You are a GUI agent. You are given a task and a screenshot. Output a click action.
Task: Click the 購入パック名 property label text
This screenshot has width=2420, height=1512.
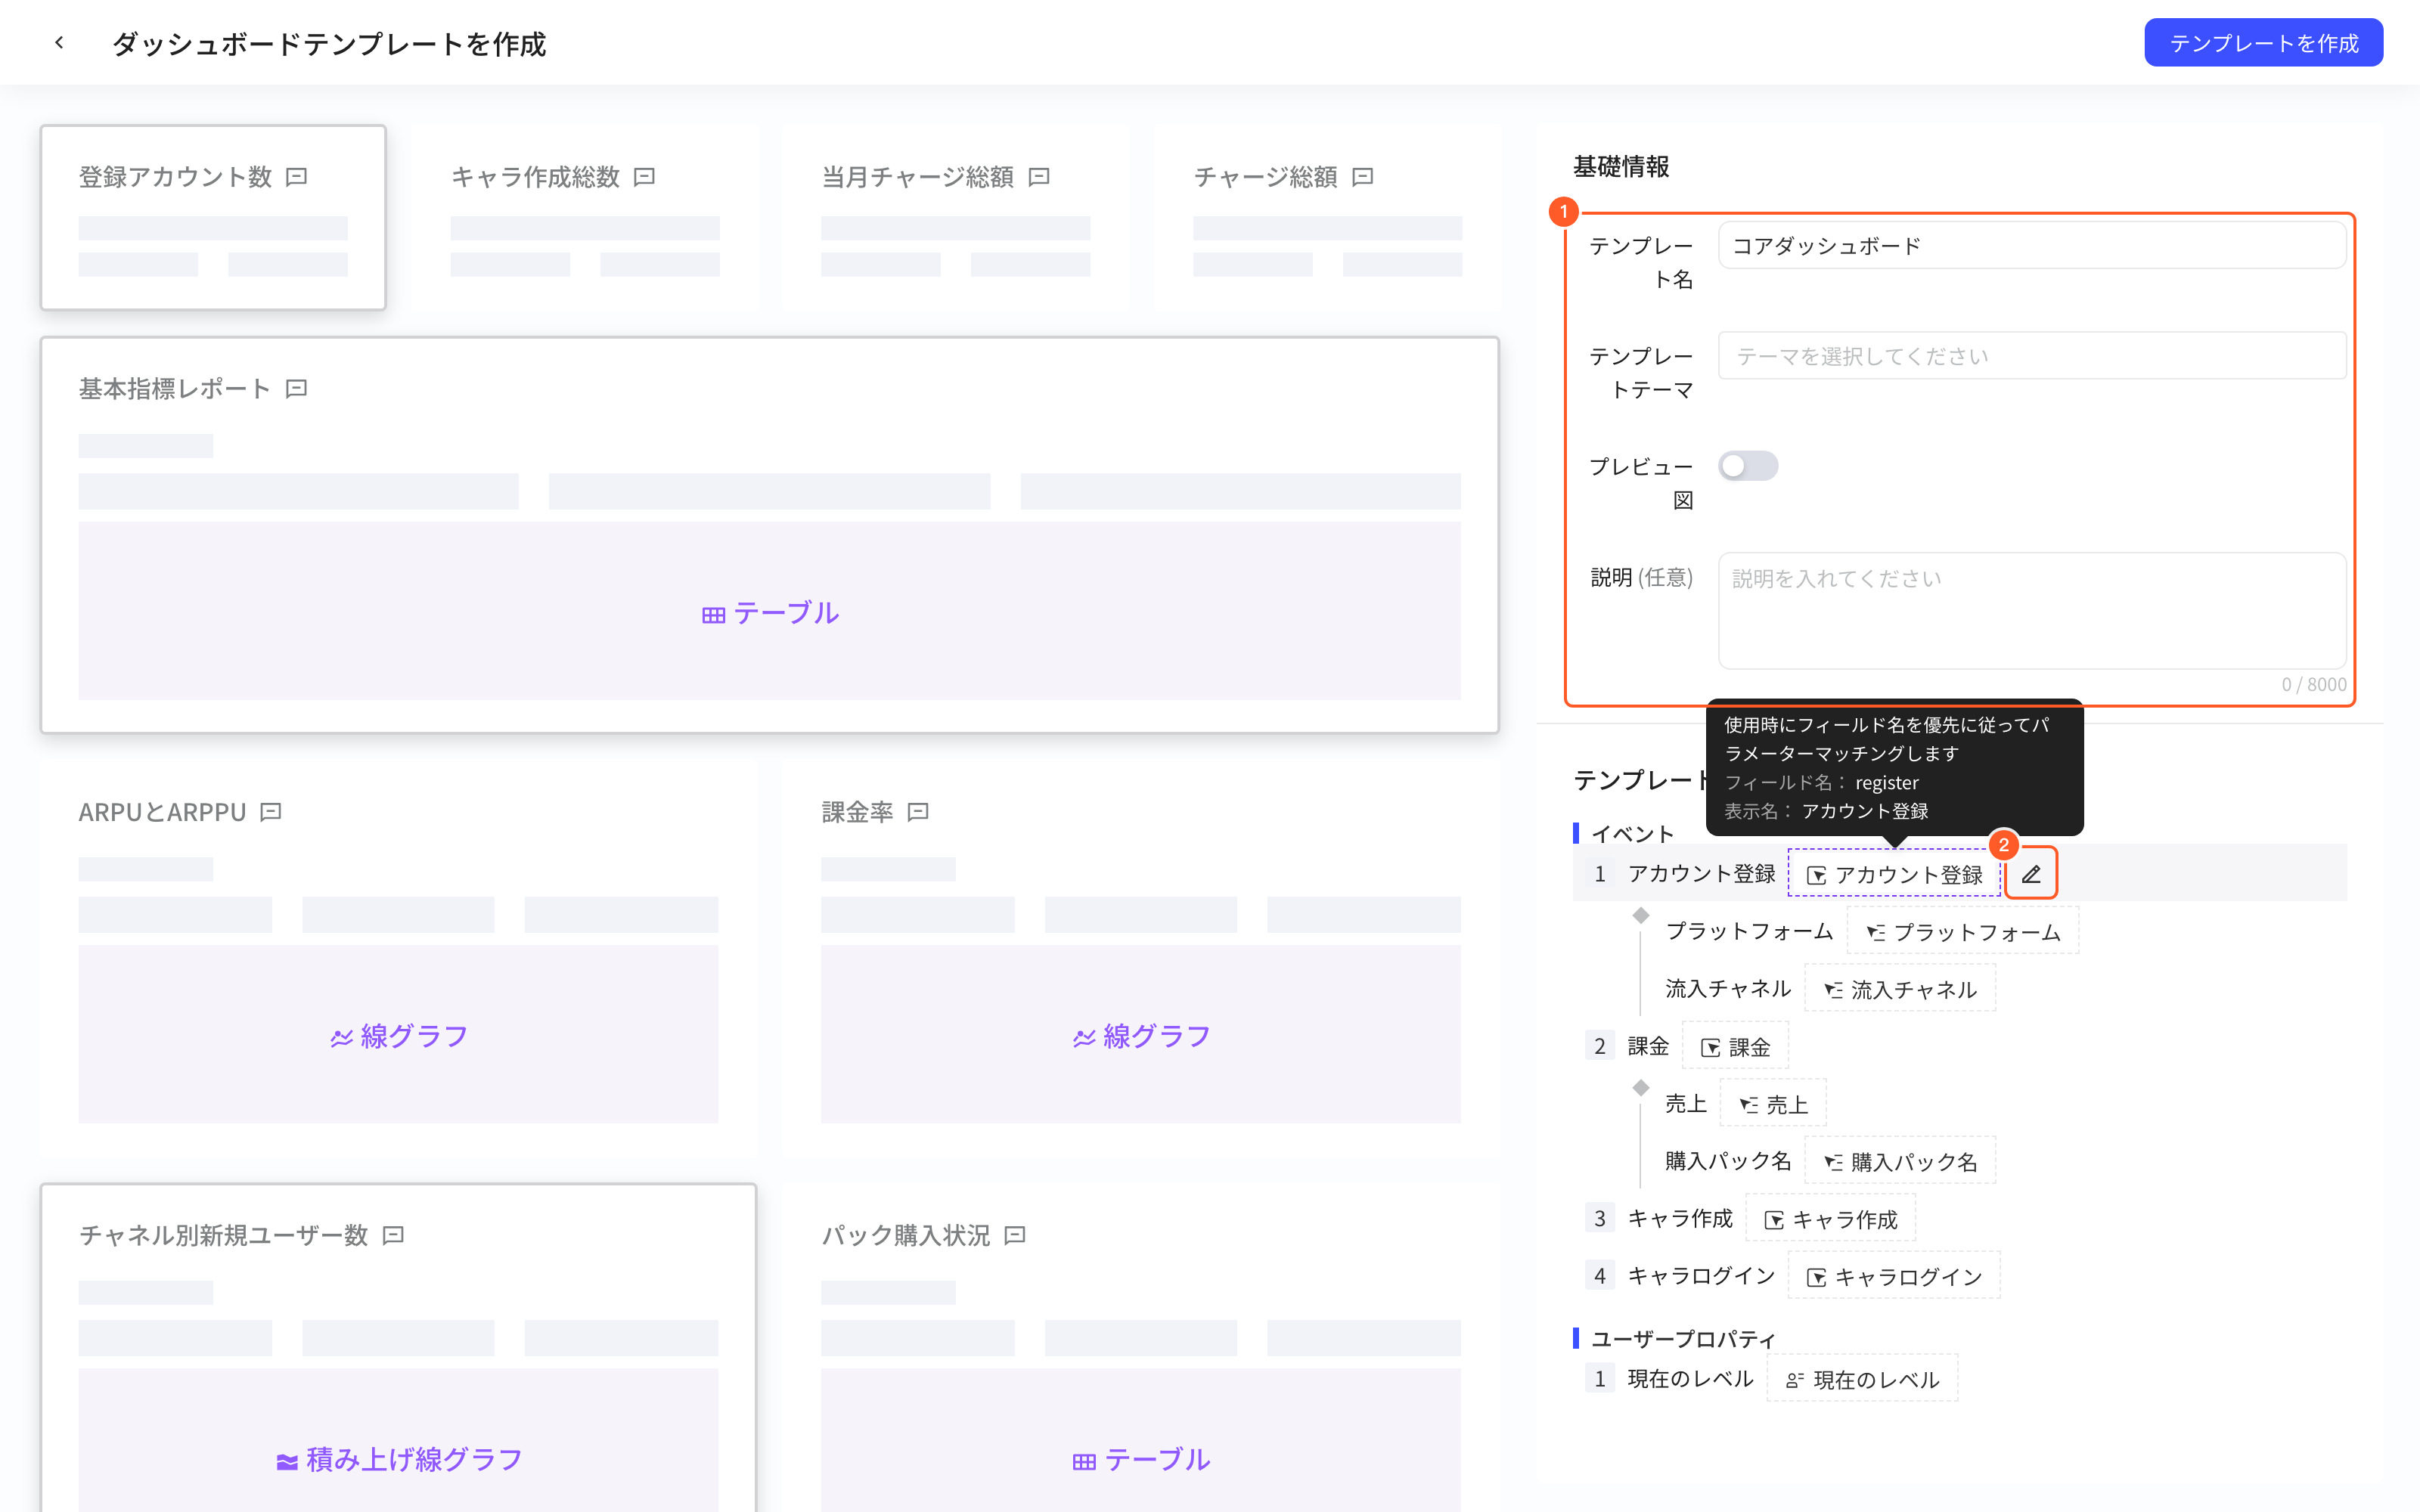pos(1728,1160)
